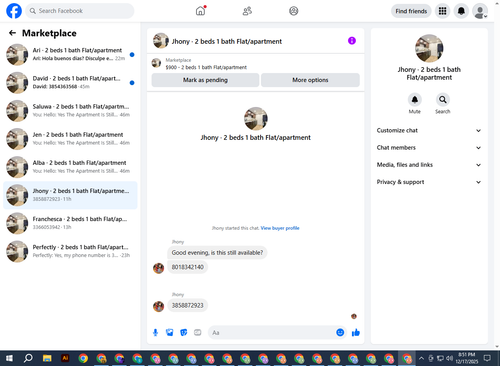Open the volume speaker tray icon
This screenshot has width=500, height=366.
449,358
